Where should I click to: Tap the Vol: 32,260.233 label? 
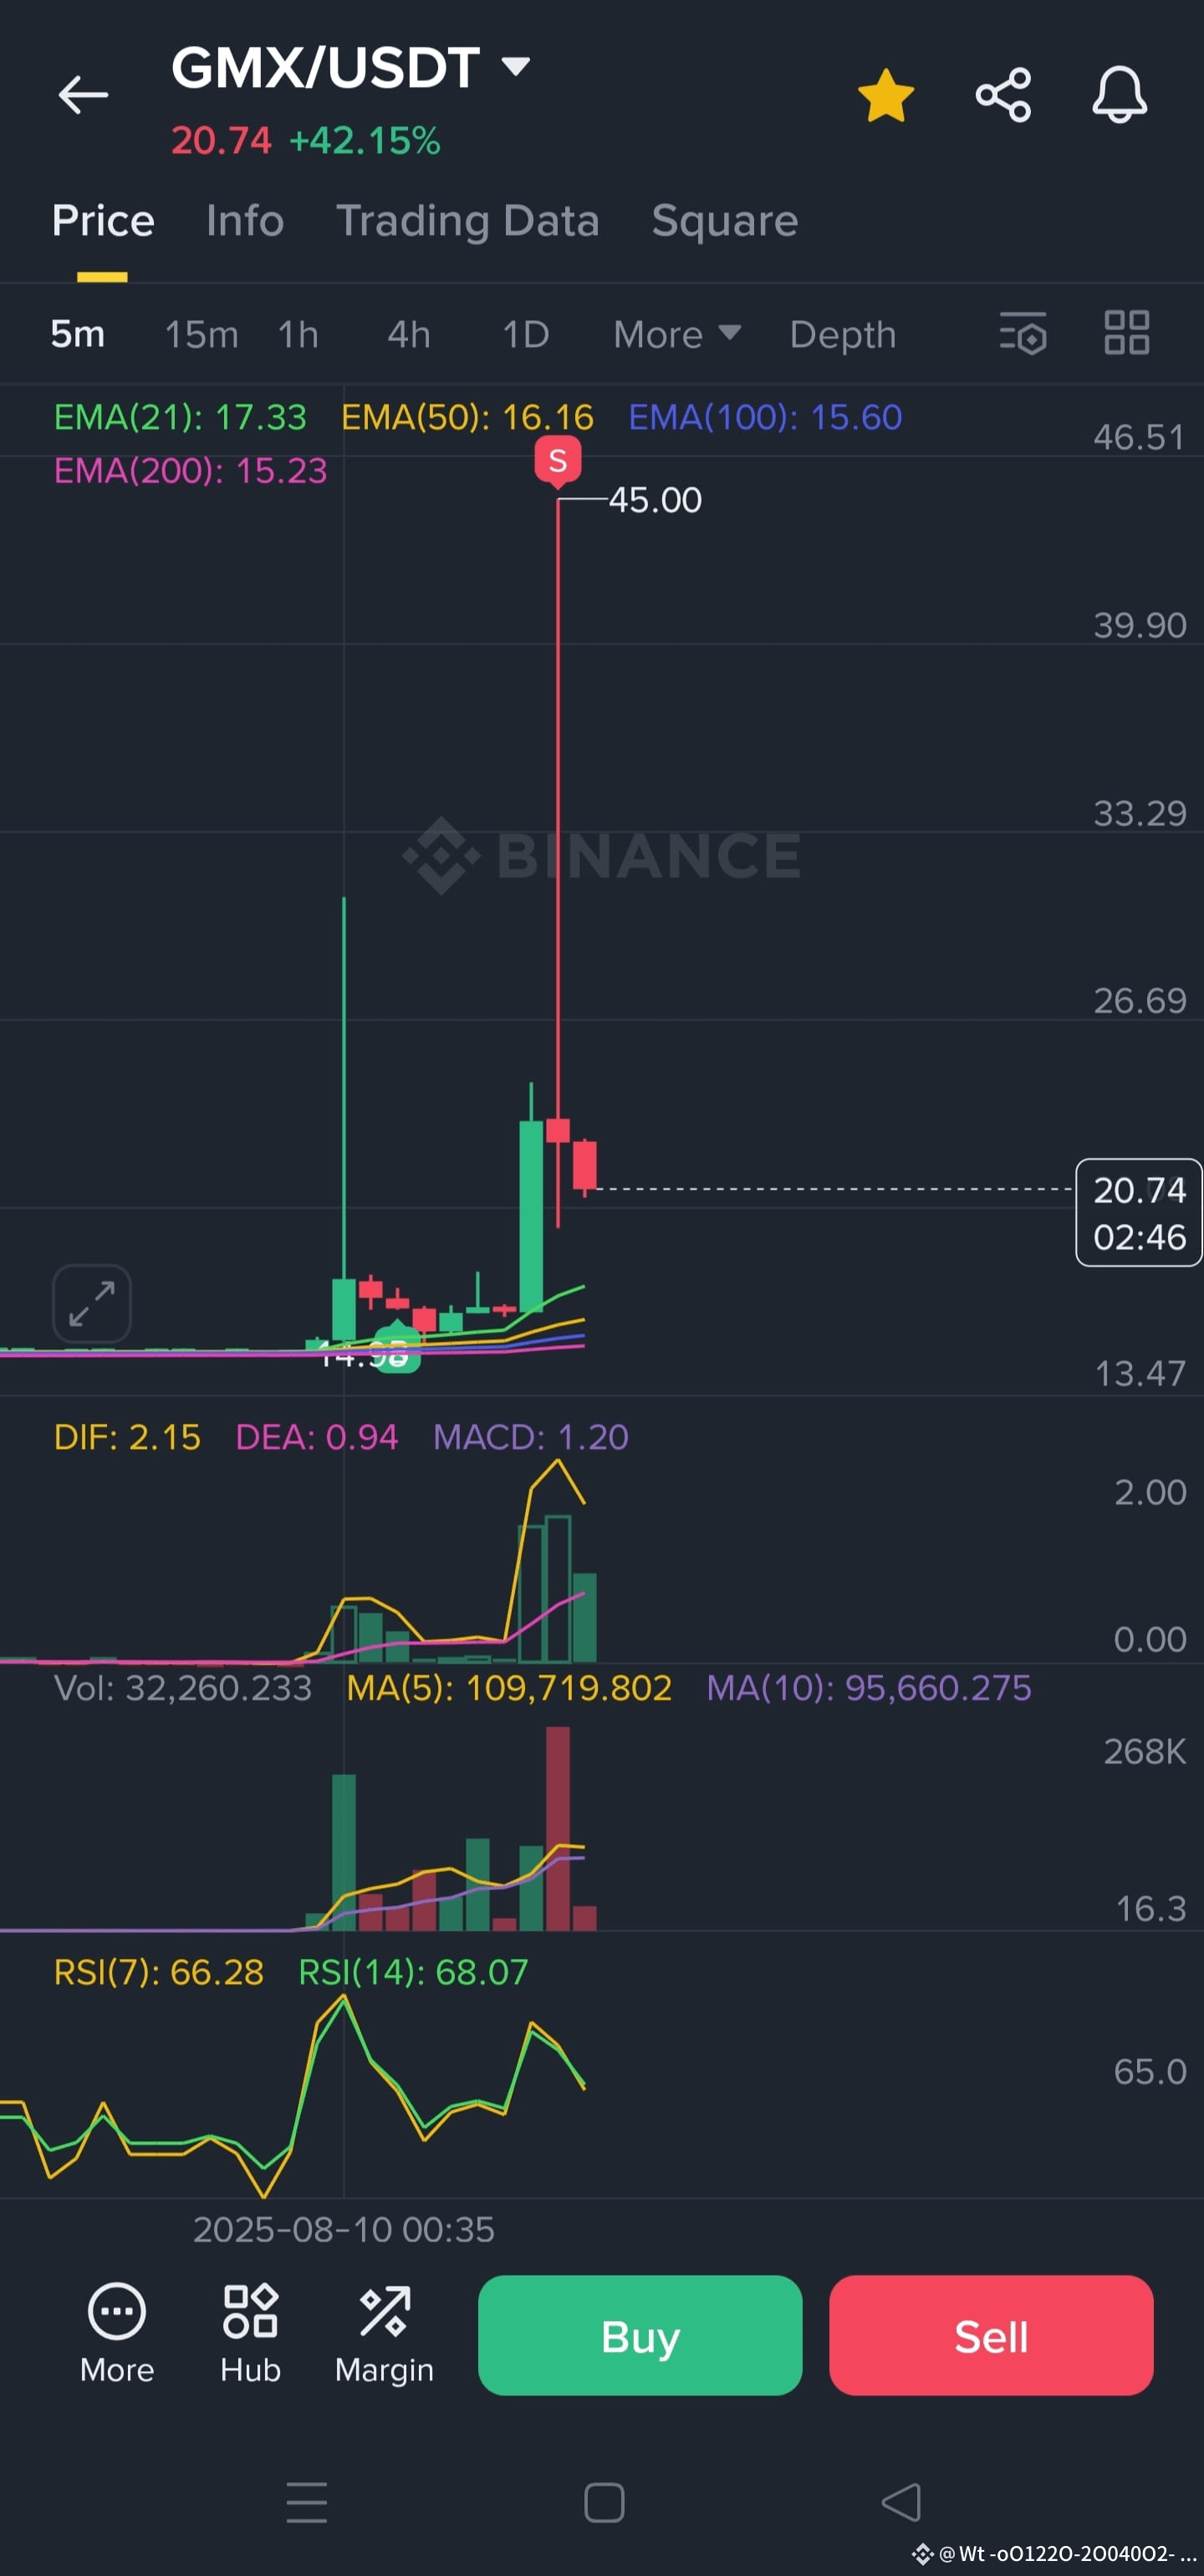point(183,1688)
